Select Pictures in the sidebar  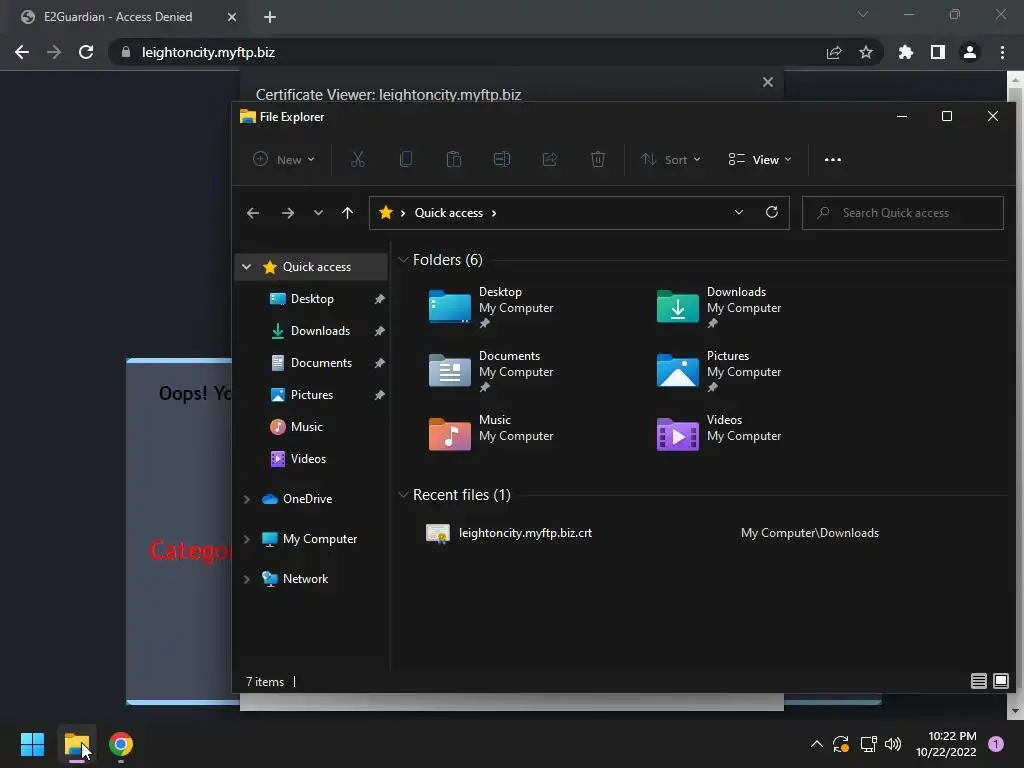coord(312,395)
